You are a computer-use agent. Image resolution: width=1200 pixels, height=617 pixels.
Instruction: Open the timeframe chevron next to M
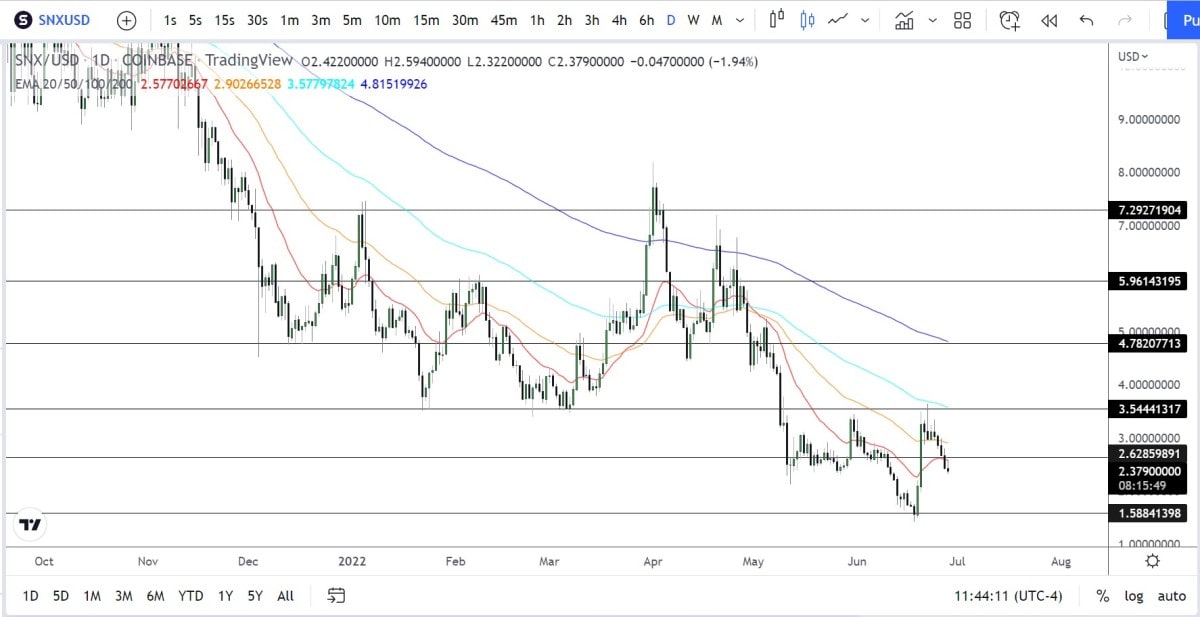[x=740, y=19]
